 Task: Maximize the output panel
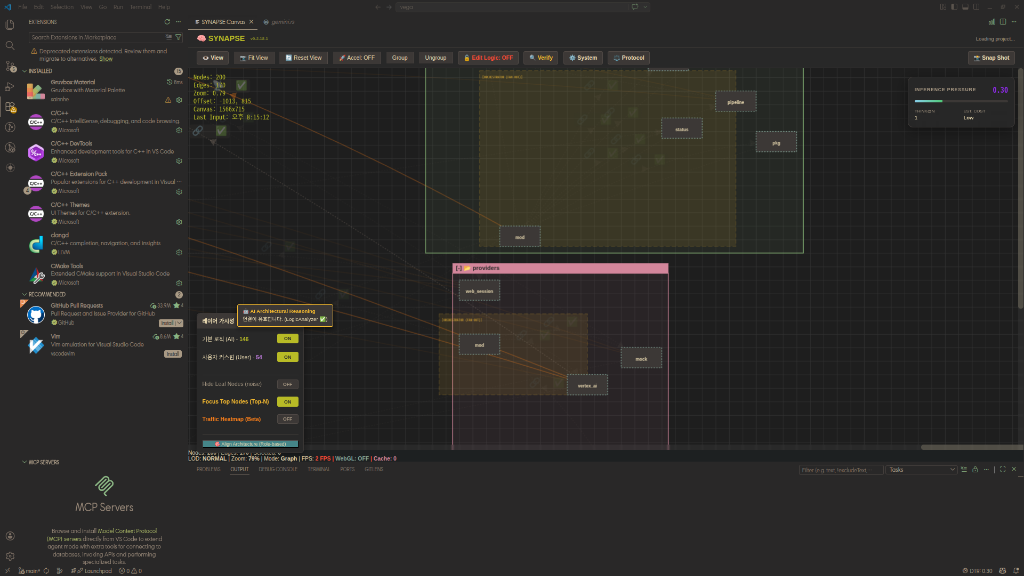click(1002, 469)
